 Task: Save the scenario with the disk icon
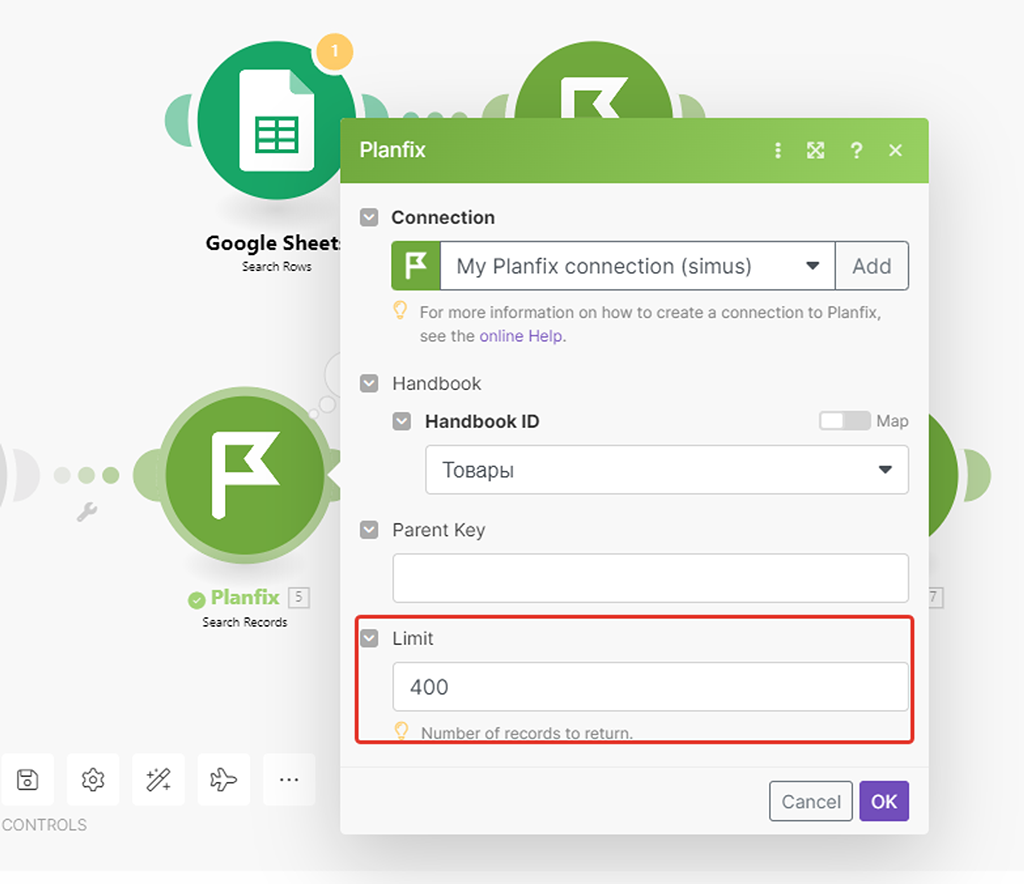click(x=27, y=780)
